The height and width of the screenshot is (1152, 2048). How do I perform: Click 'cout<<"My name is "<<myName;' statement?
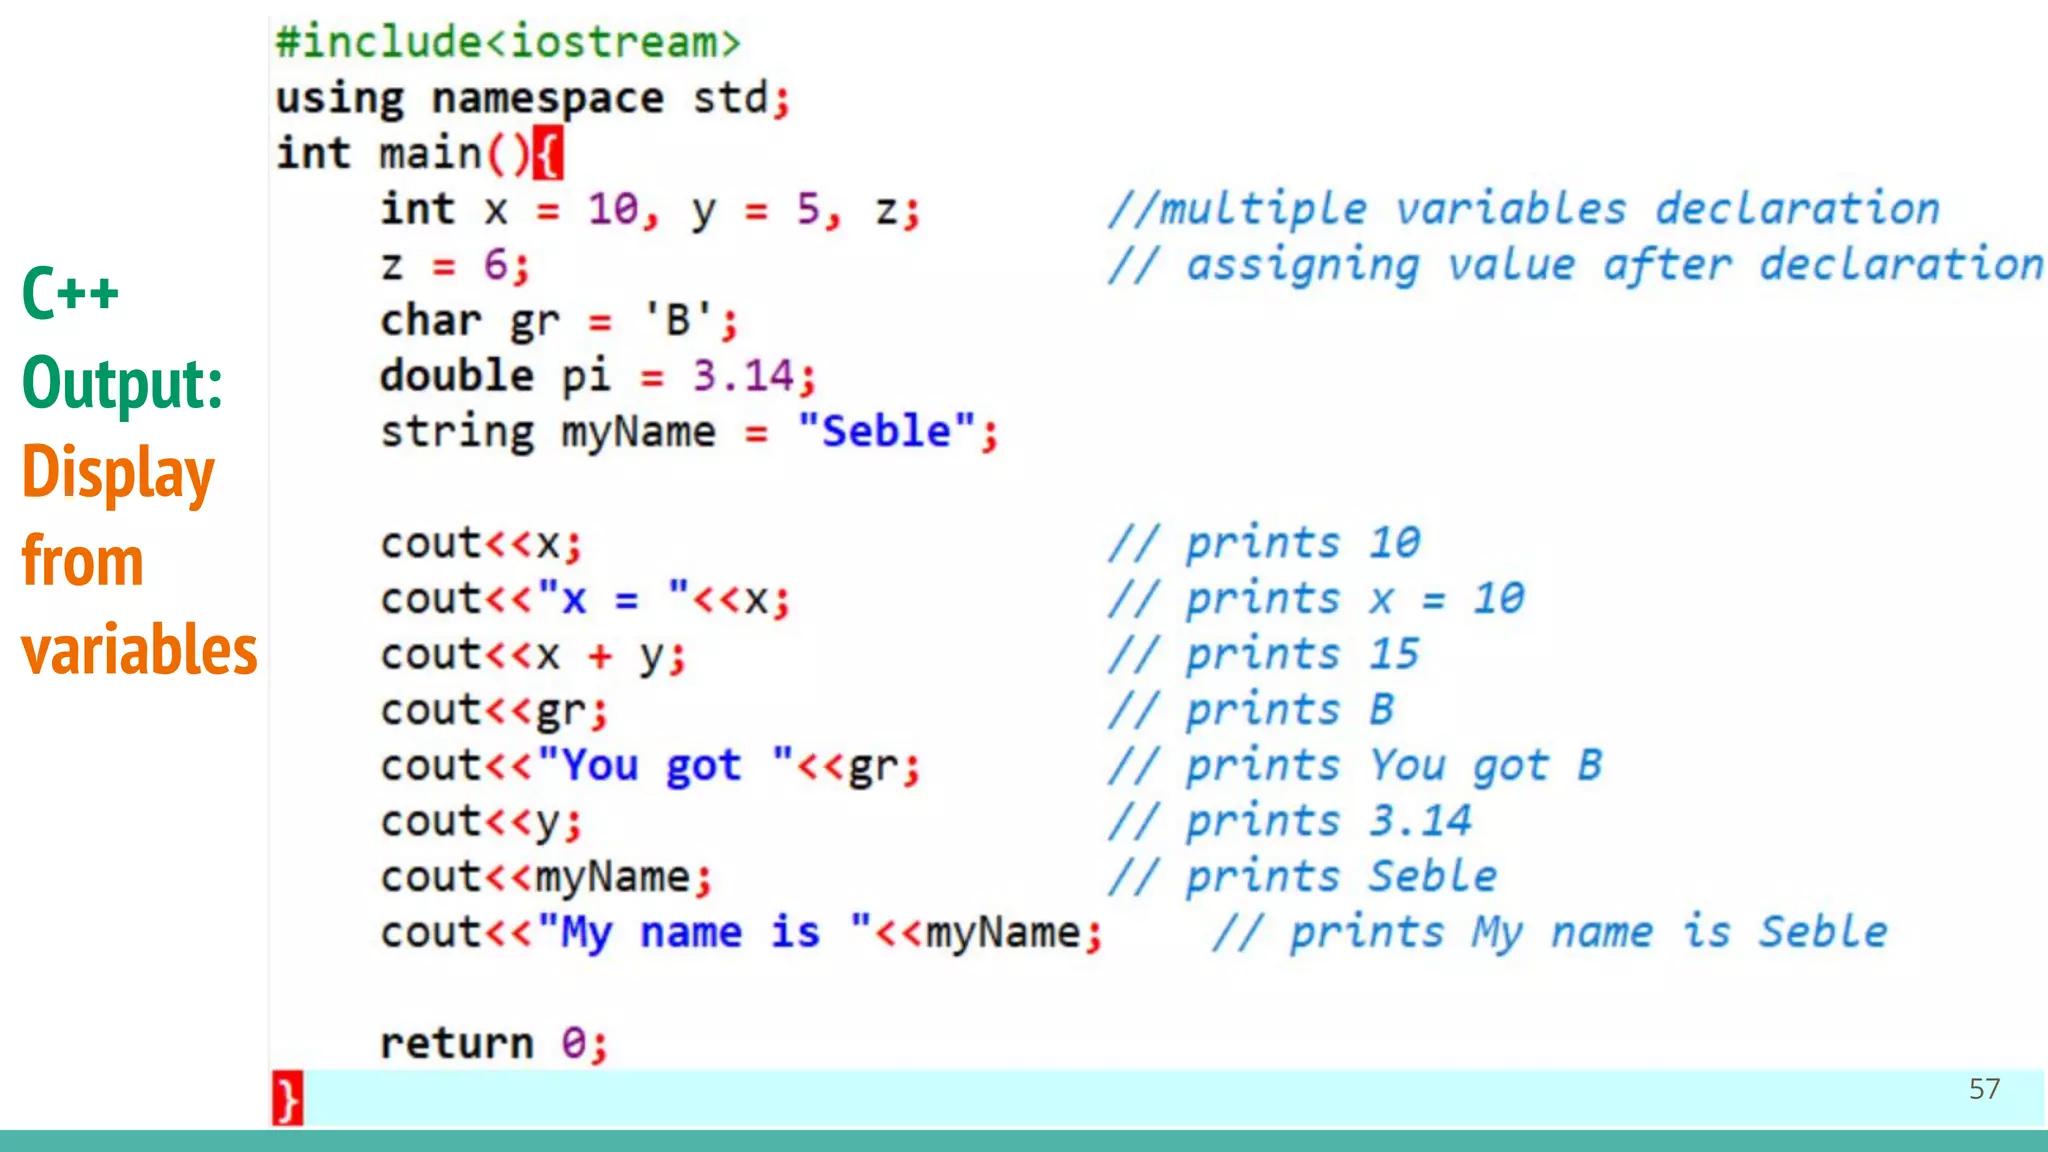(x=741, y=934)
